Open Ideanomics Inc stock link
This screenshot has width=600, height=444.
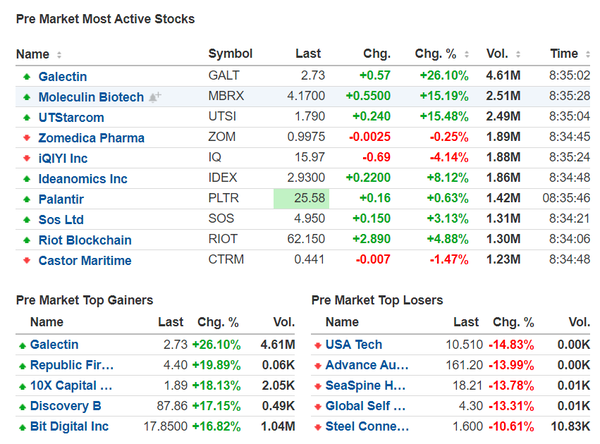(83, 179)
